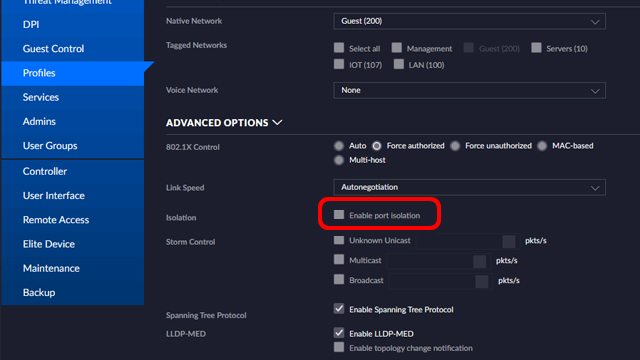Open Guest Control settings
Viewport: 640px width, 360px height.
coord(53,49)
